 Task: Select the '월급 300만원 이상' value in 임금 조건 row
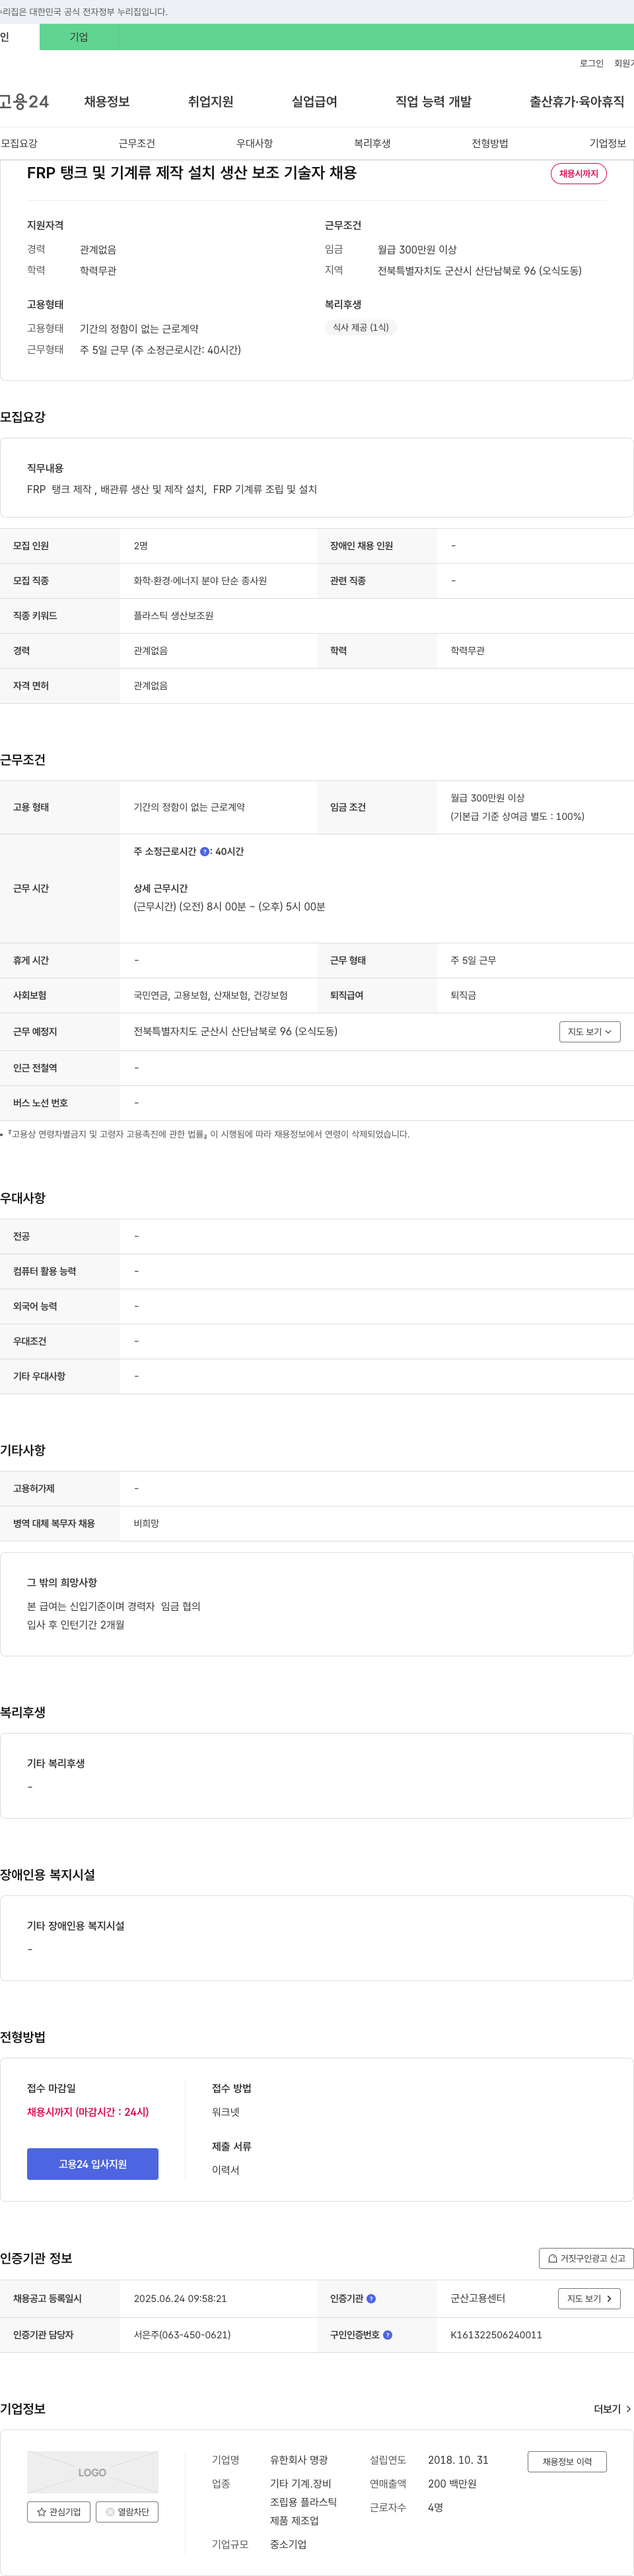[487, 797]
